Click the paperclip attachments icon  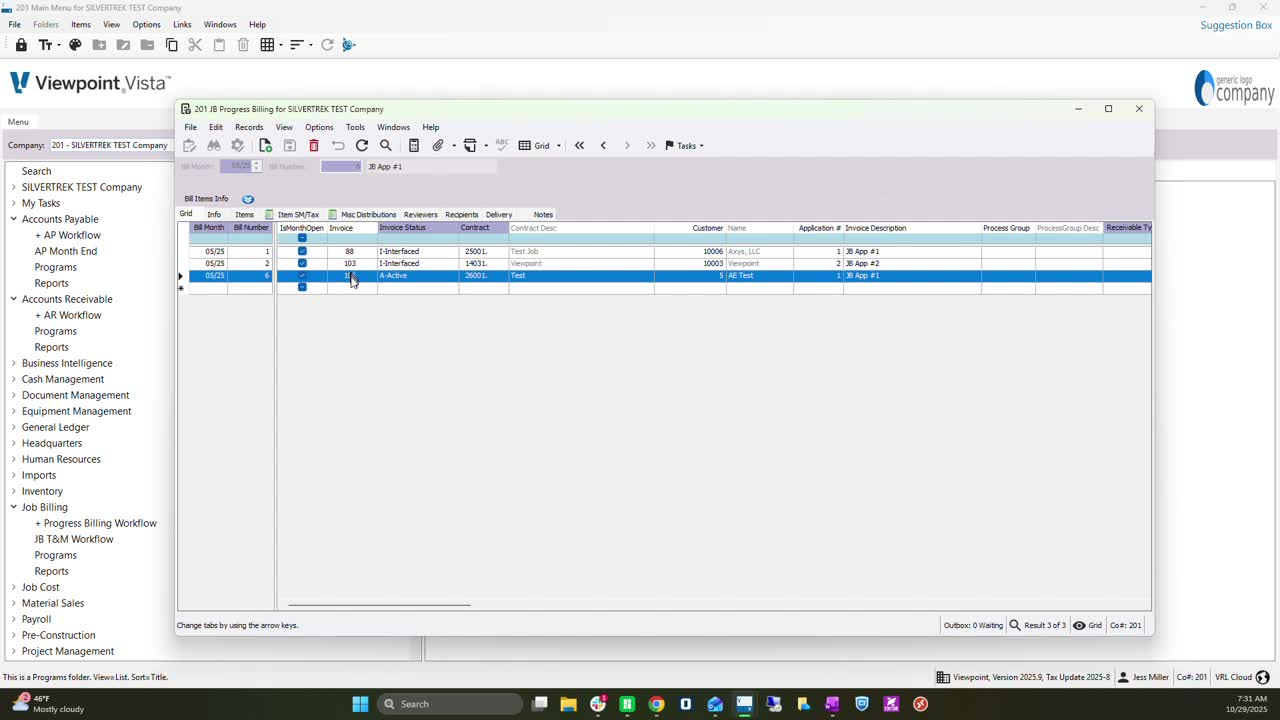[438, 146]
